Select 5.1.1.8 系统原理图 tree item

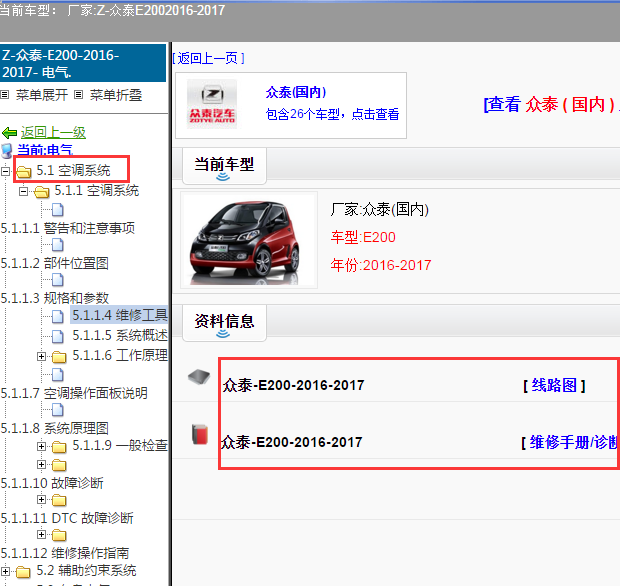coord(55,428)
